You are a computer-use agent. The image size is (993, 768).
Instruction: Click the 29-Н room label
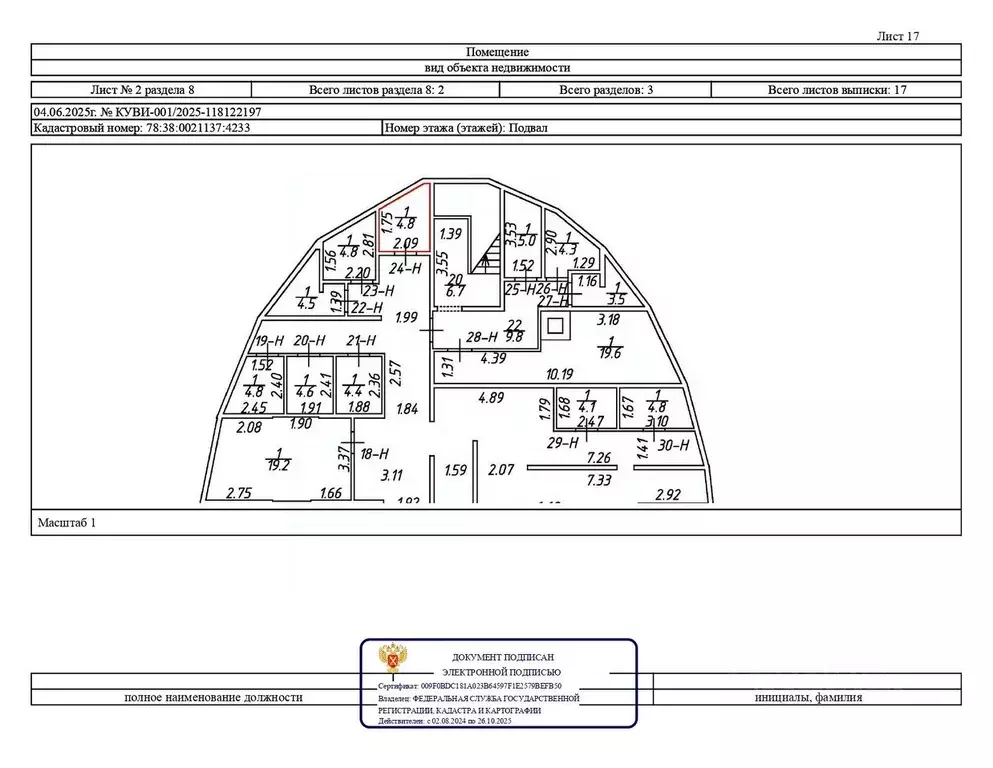click(x=564, y=443)
